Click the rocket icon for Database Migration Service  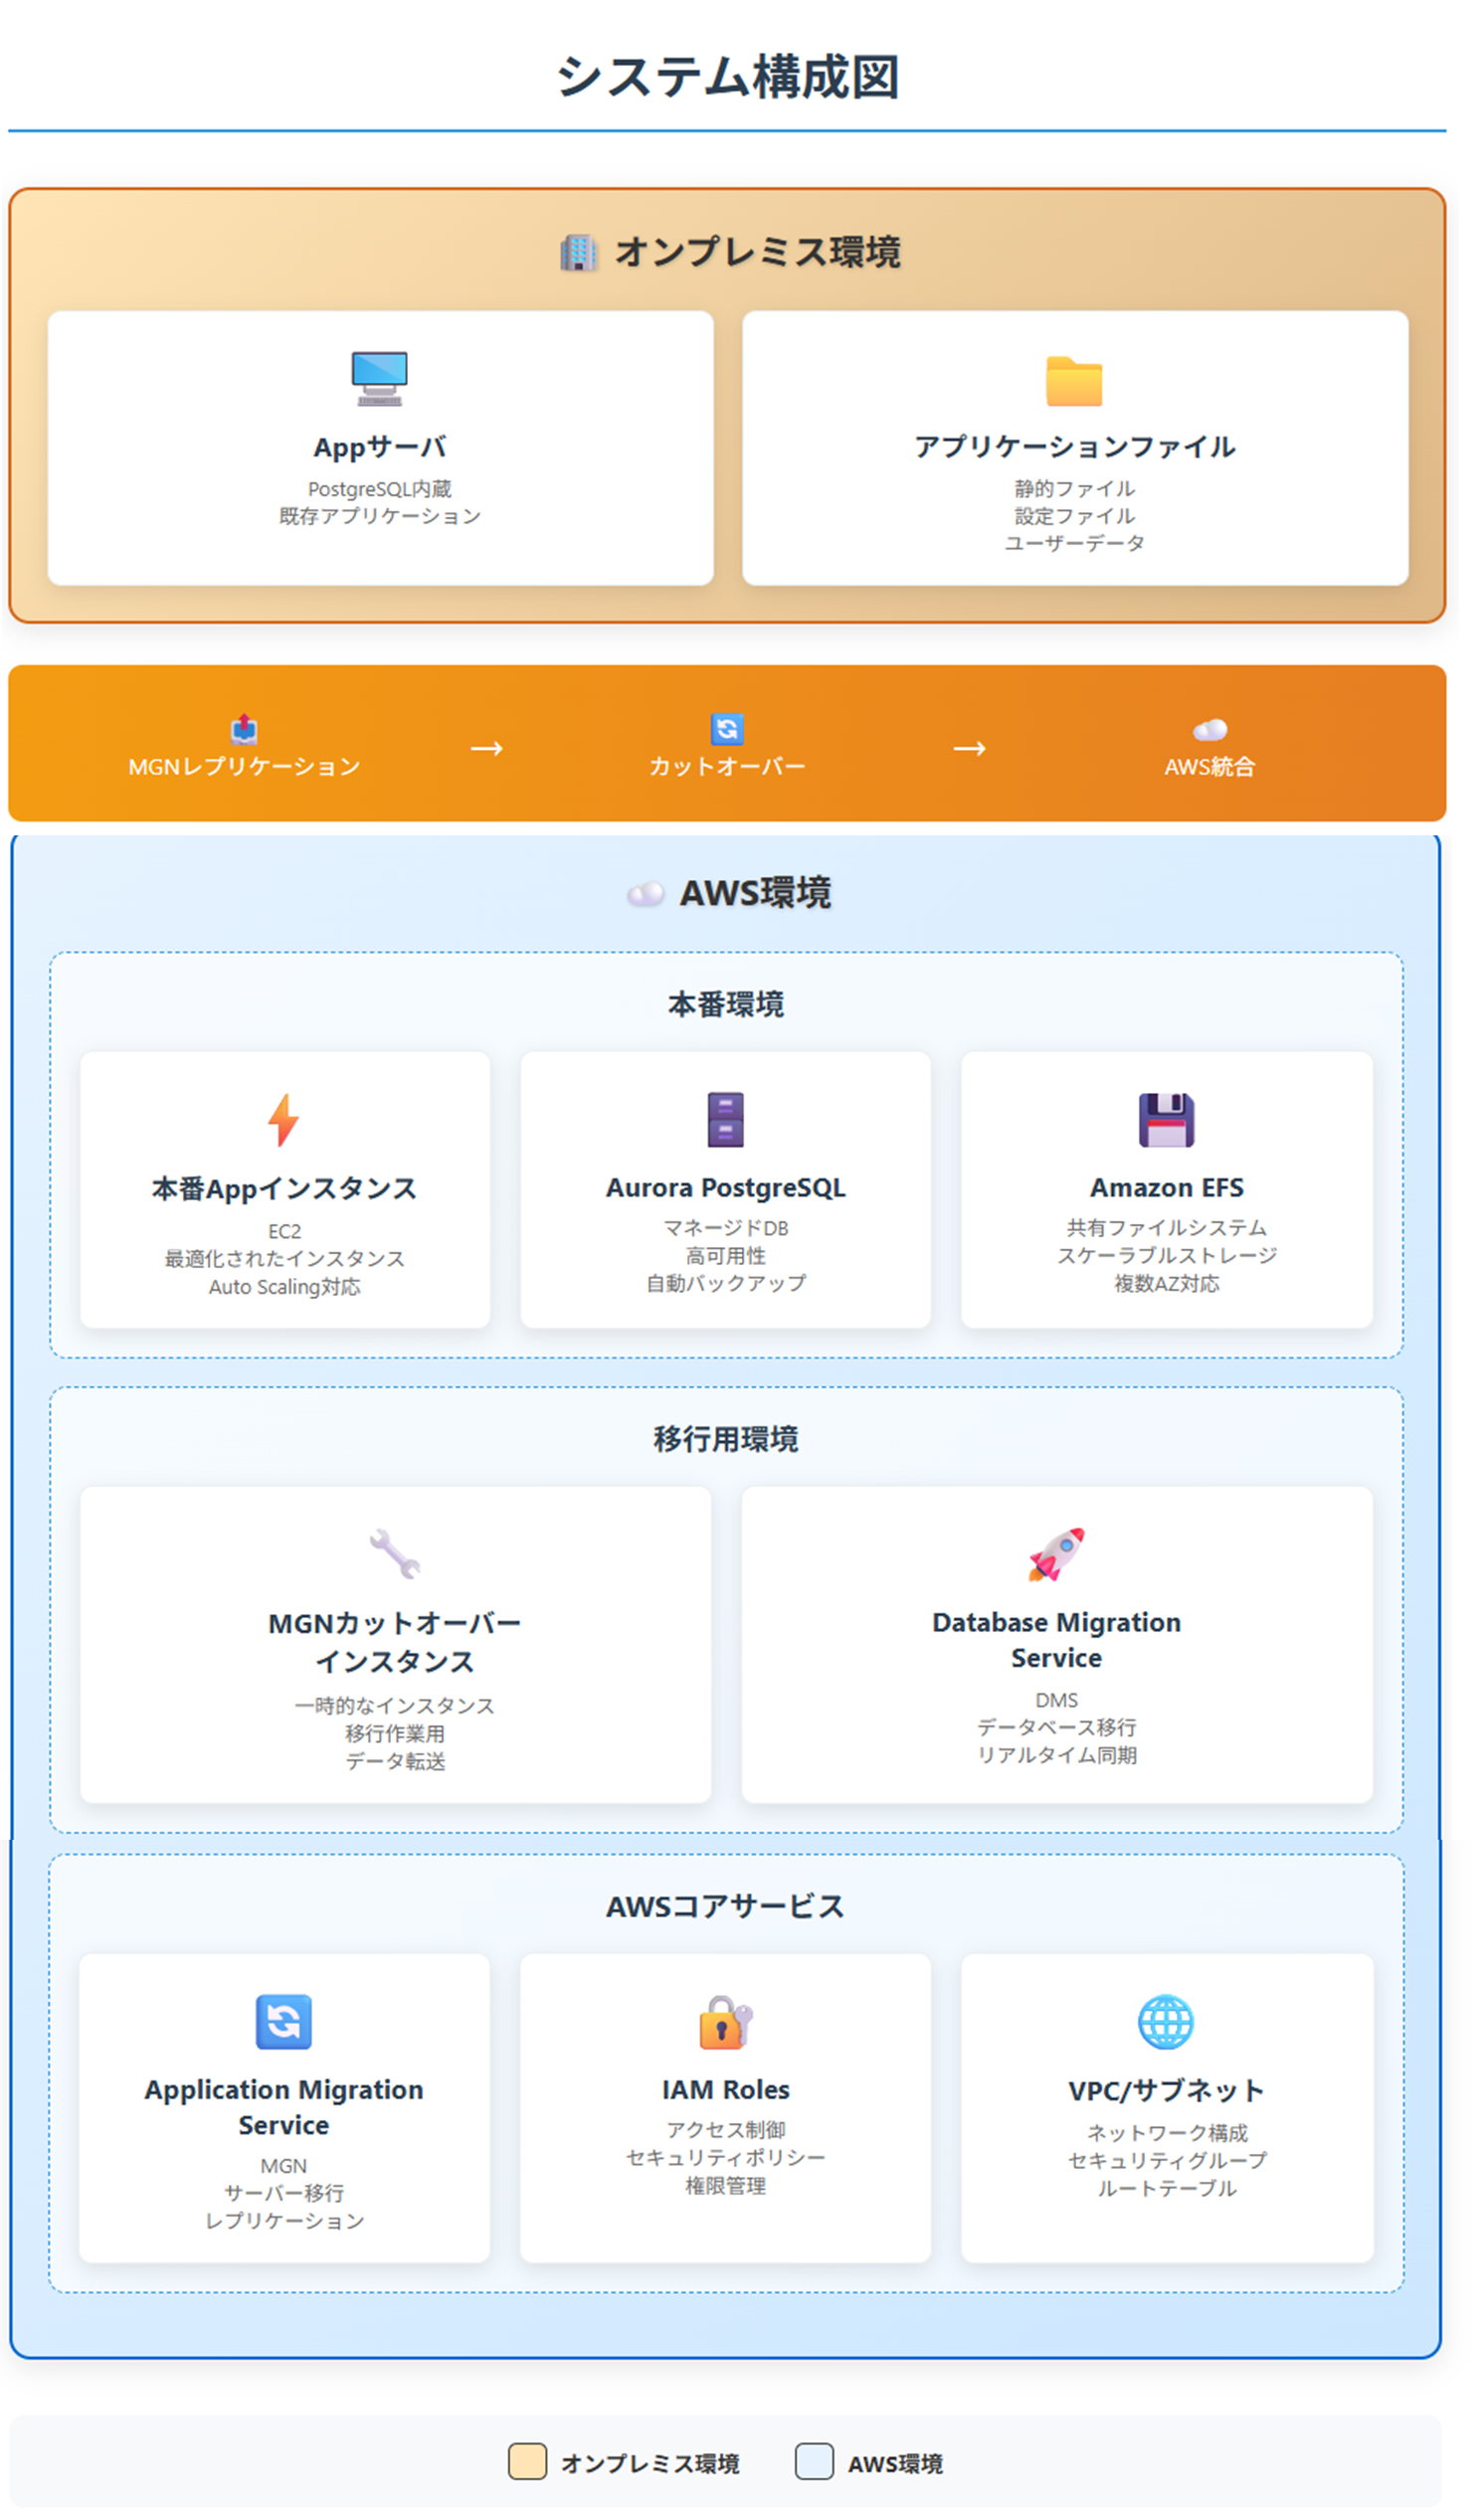(x=1058, y=1555)
